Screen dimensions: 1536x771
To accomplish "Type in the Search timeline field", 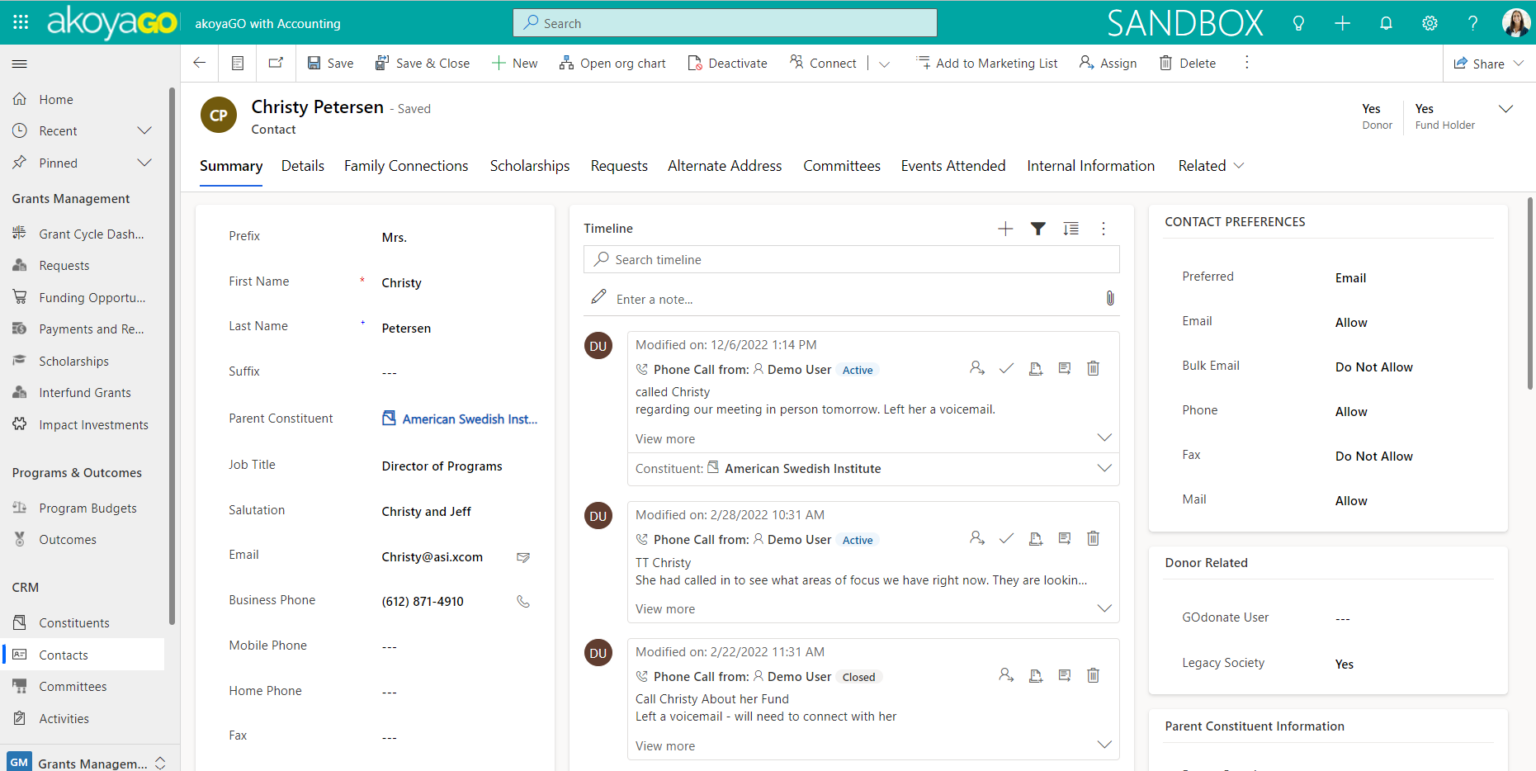I will click(851, 259).
